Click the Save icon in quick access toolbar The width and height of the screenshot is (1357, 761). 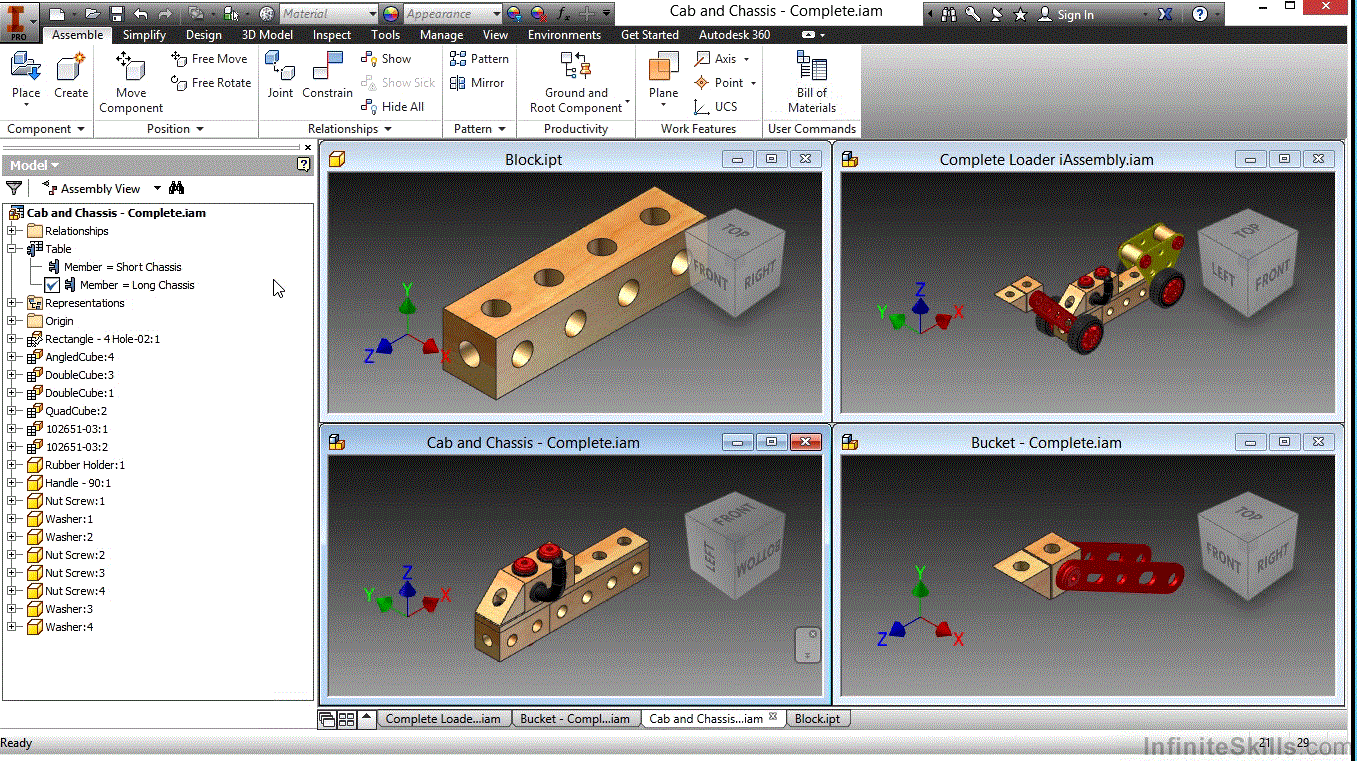point(117,14)
